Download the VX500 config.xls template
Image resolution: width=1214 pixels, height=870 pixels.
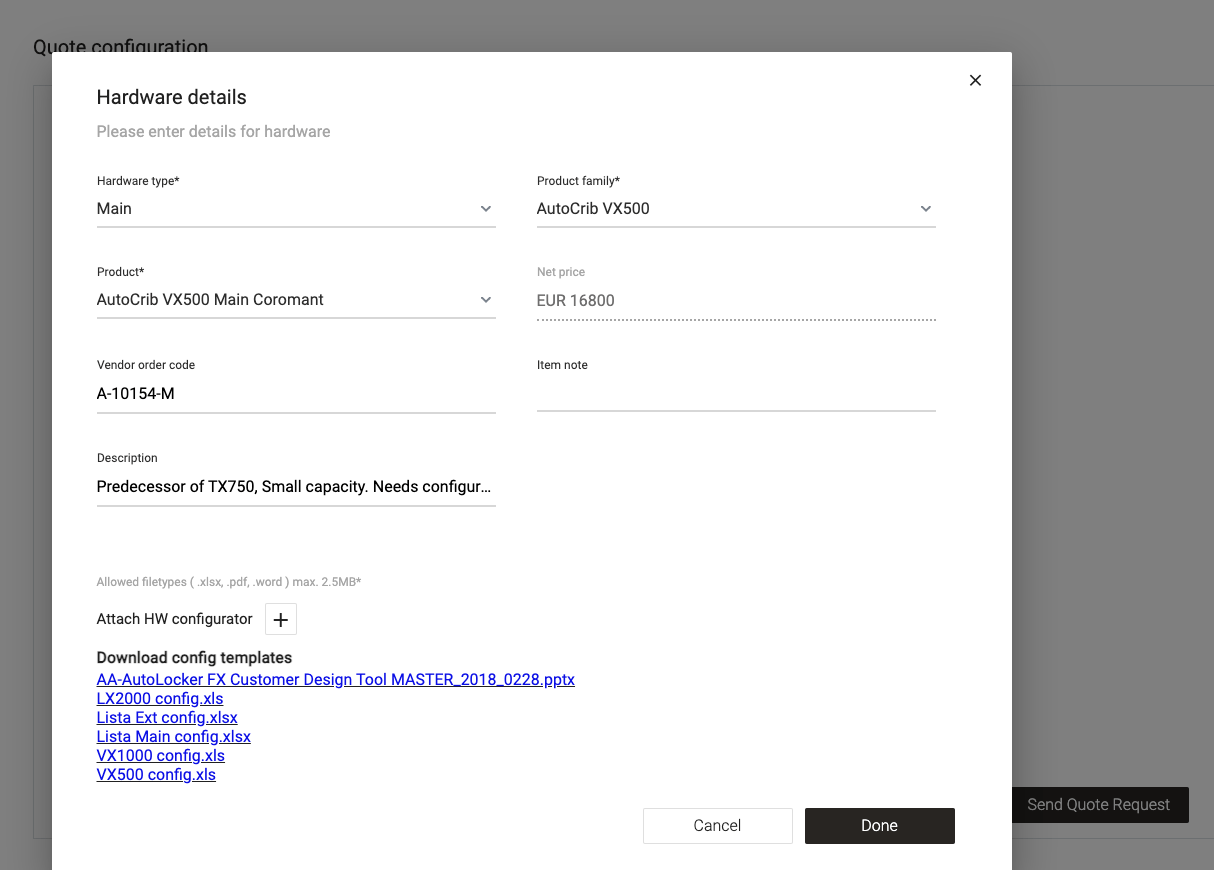tap(156, 775)
